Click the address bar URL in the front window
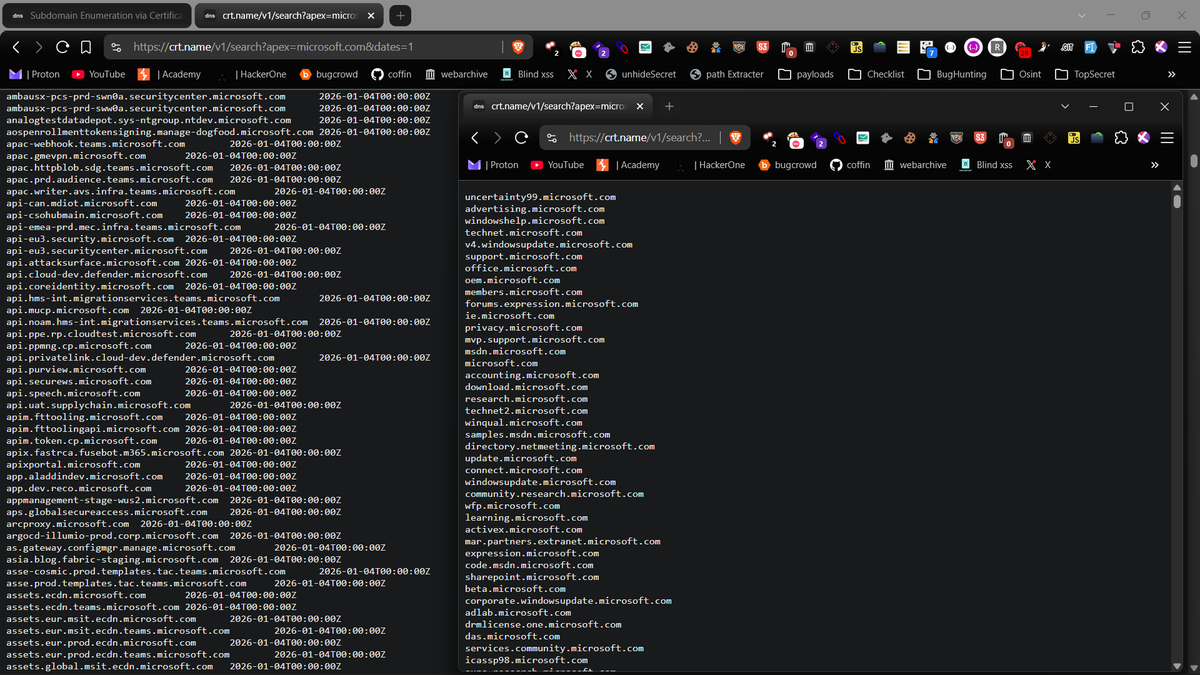 coord(640,137)
